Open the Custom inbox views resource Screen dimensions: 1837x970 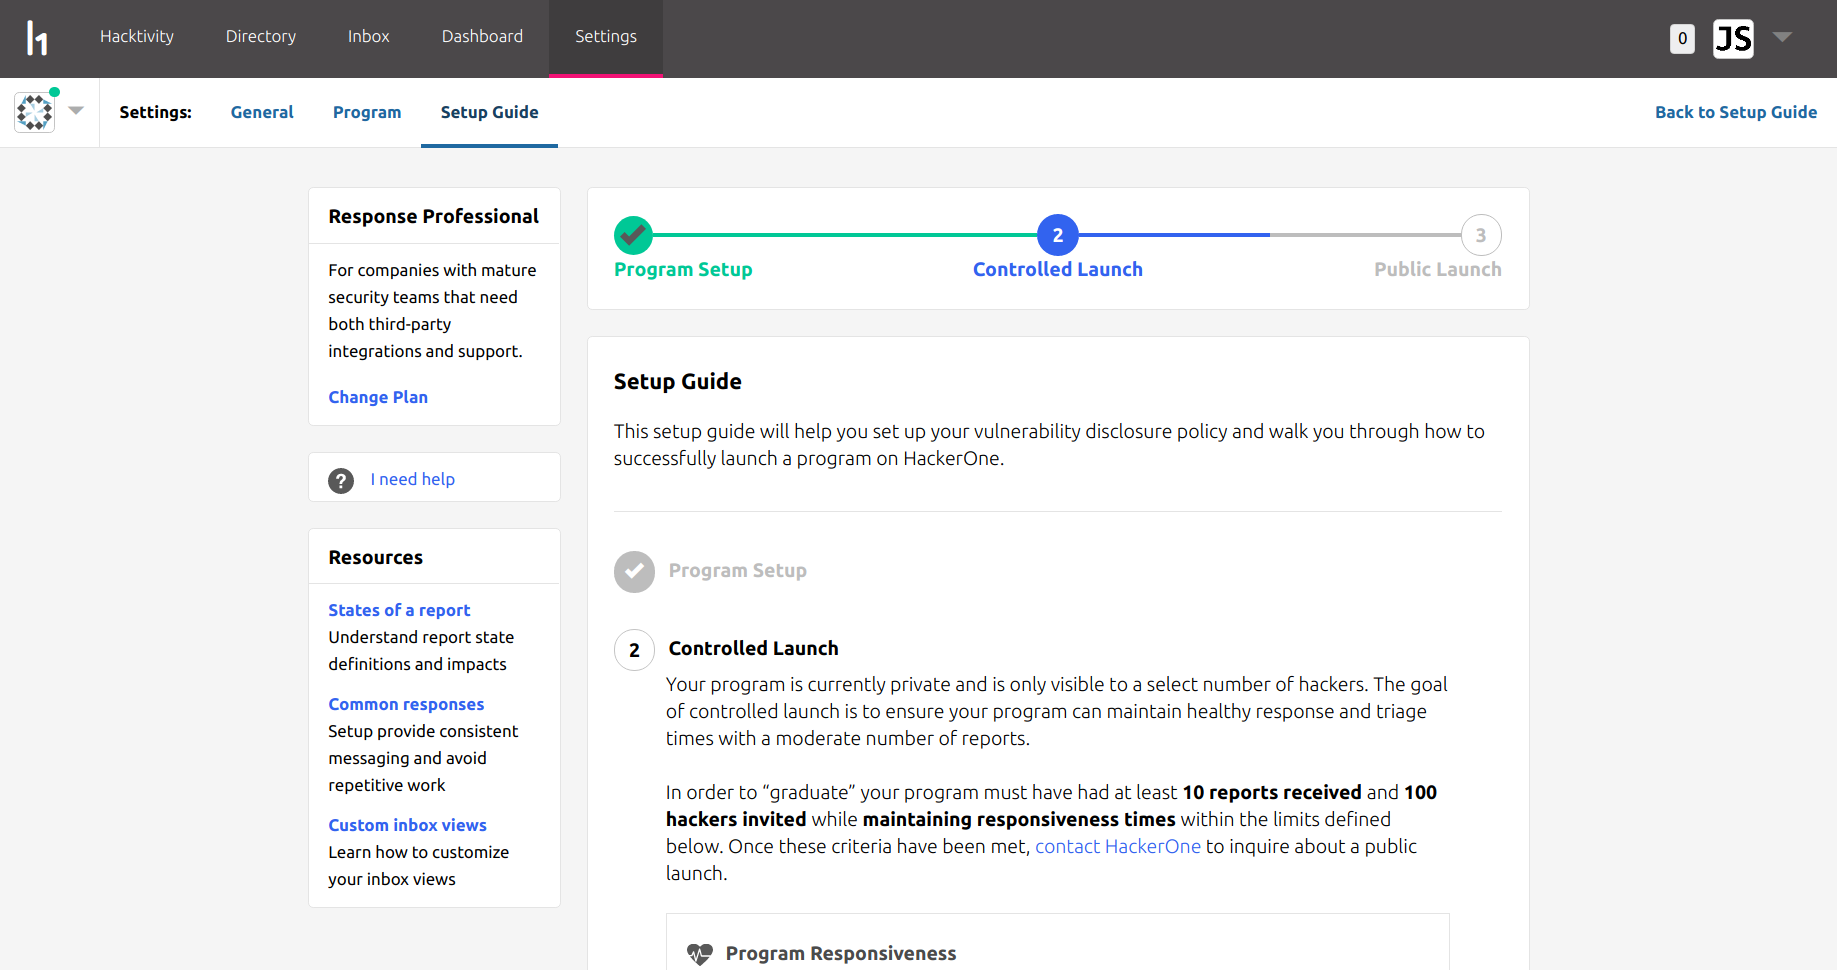[x=408, y=825]
